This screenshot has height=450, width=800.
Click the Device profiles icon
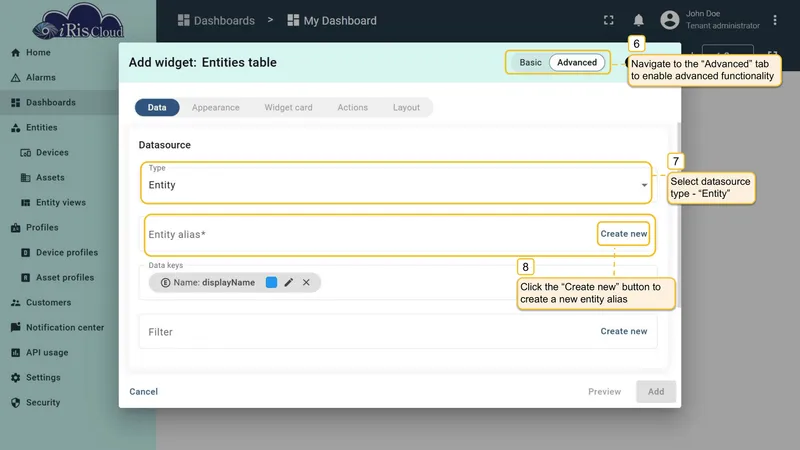[26, 253]
